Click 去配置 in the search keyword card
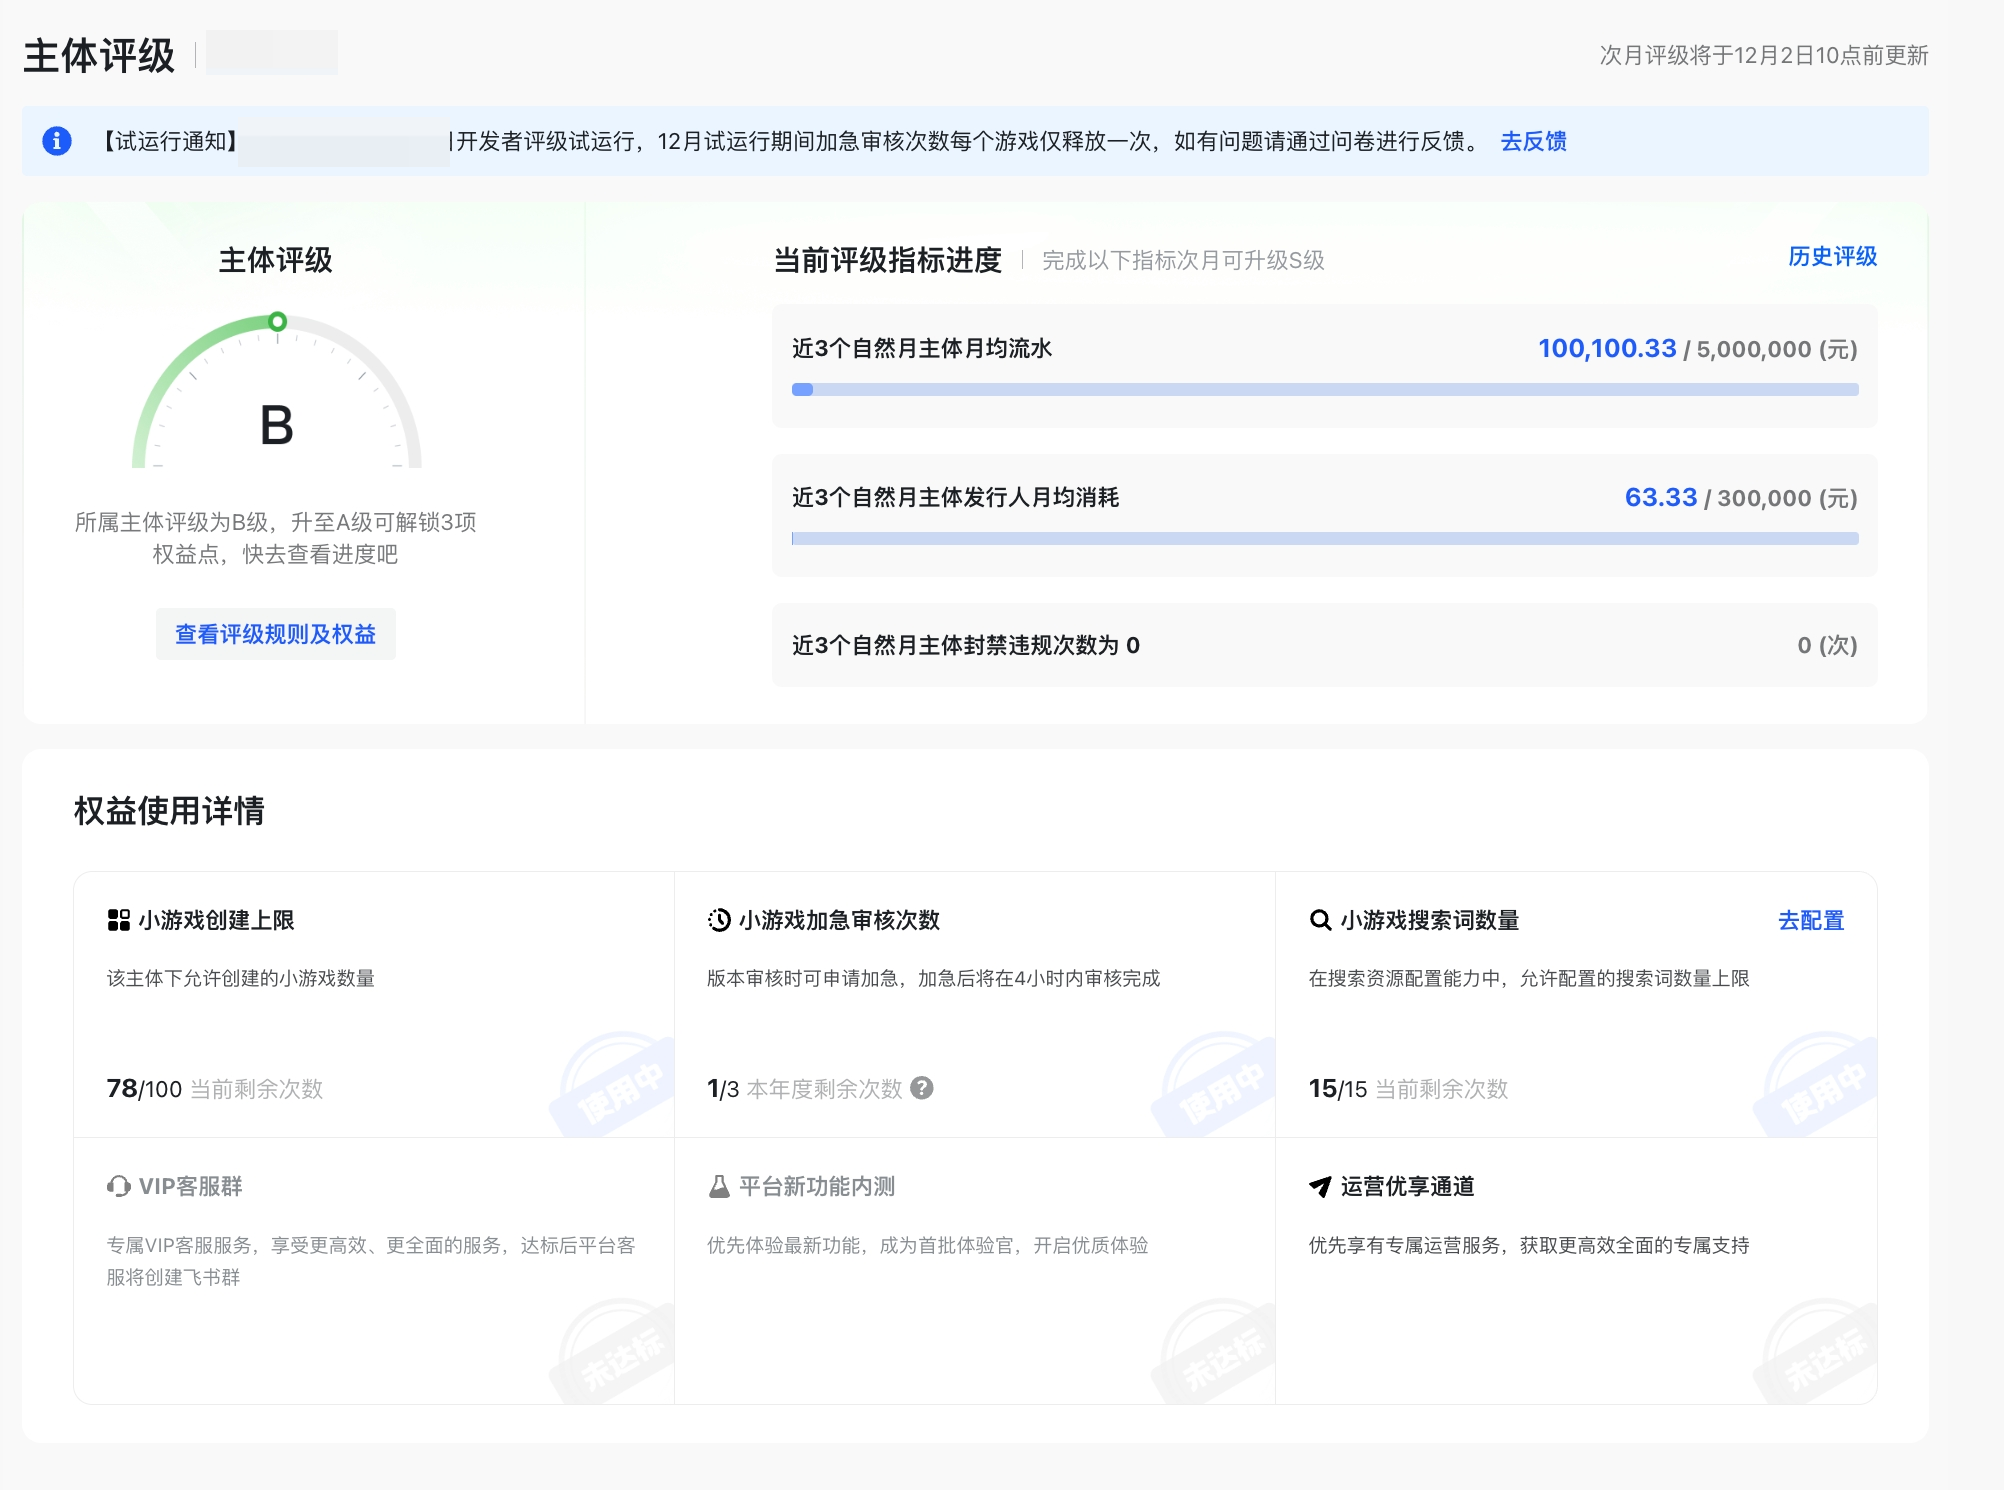The image size is (2004, 1490). pos(1810,920)
